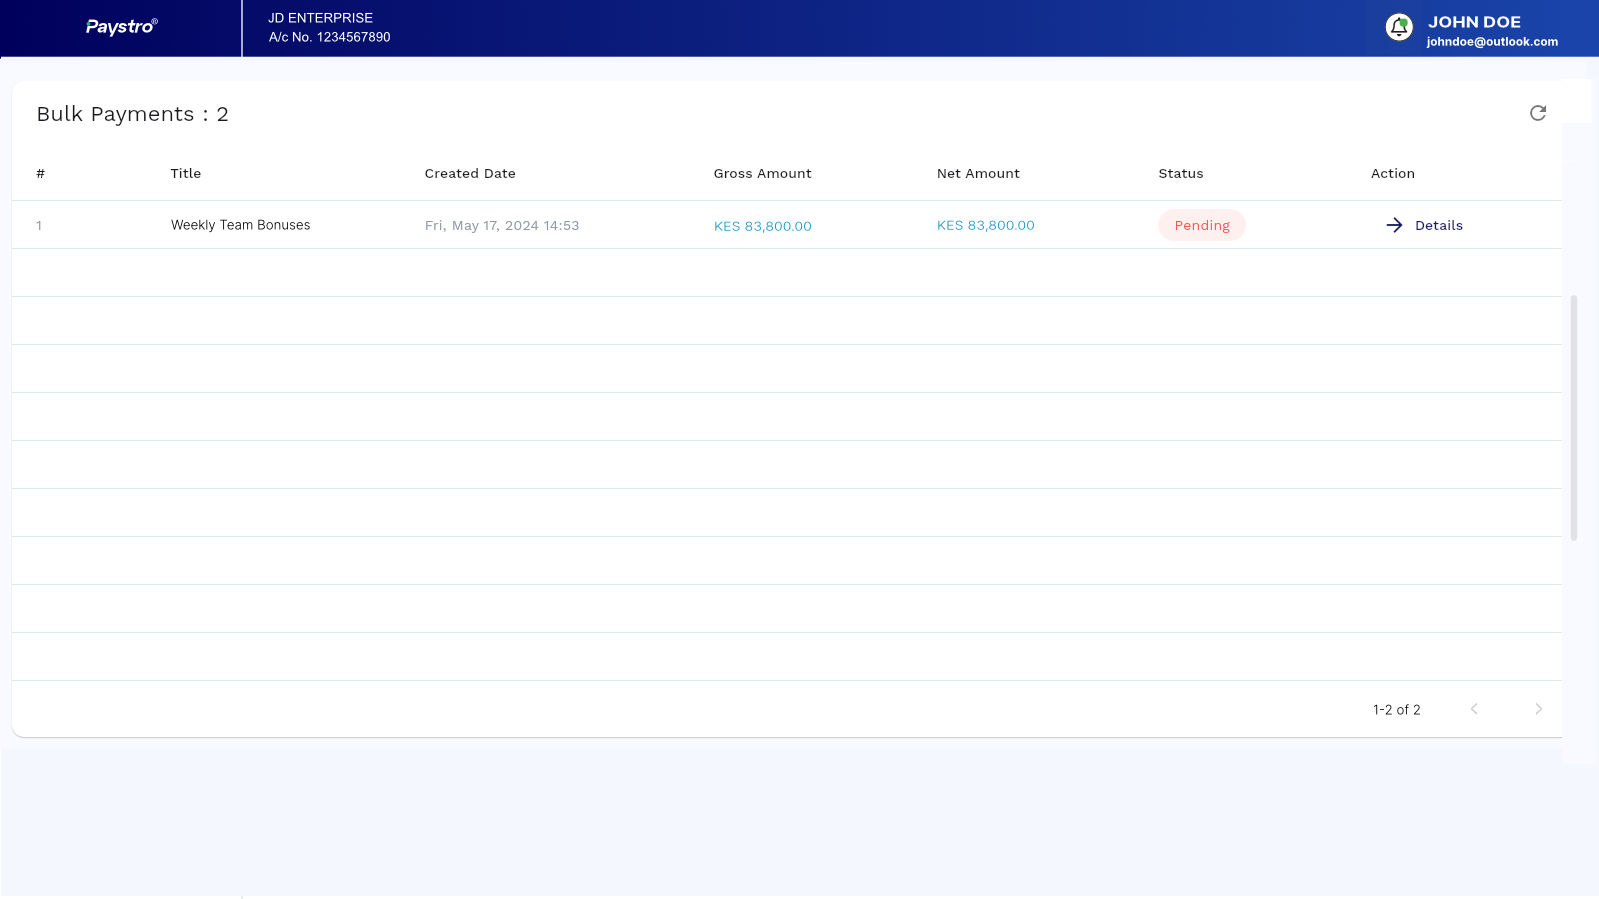Click the Details arrow icon
The width and height of the screenshot is (1599, 899).
pos(1394,225)
